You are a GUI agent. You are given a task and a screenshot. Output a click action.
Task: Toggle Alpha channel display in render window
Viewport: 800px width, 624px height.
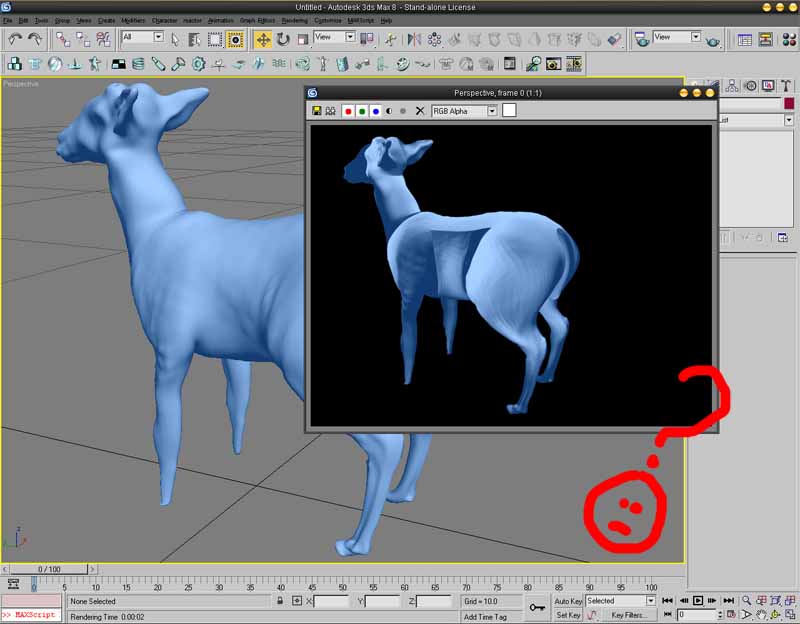pyautogui.click(x=389, y=111)
